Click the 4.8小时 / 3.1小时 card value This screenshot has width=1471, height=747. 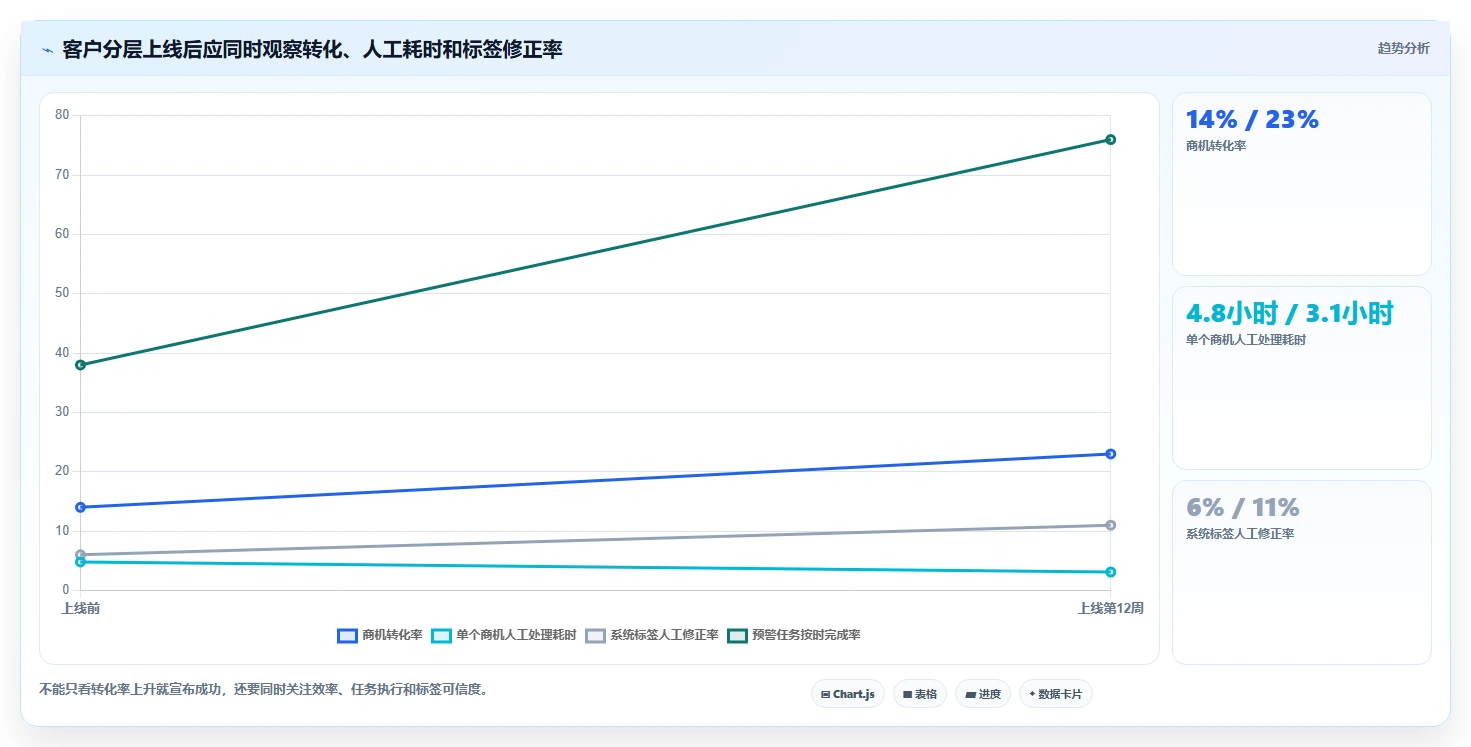(1290, 313)
